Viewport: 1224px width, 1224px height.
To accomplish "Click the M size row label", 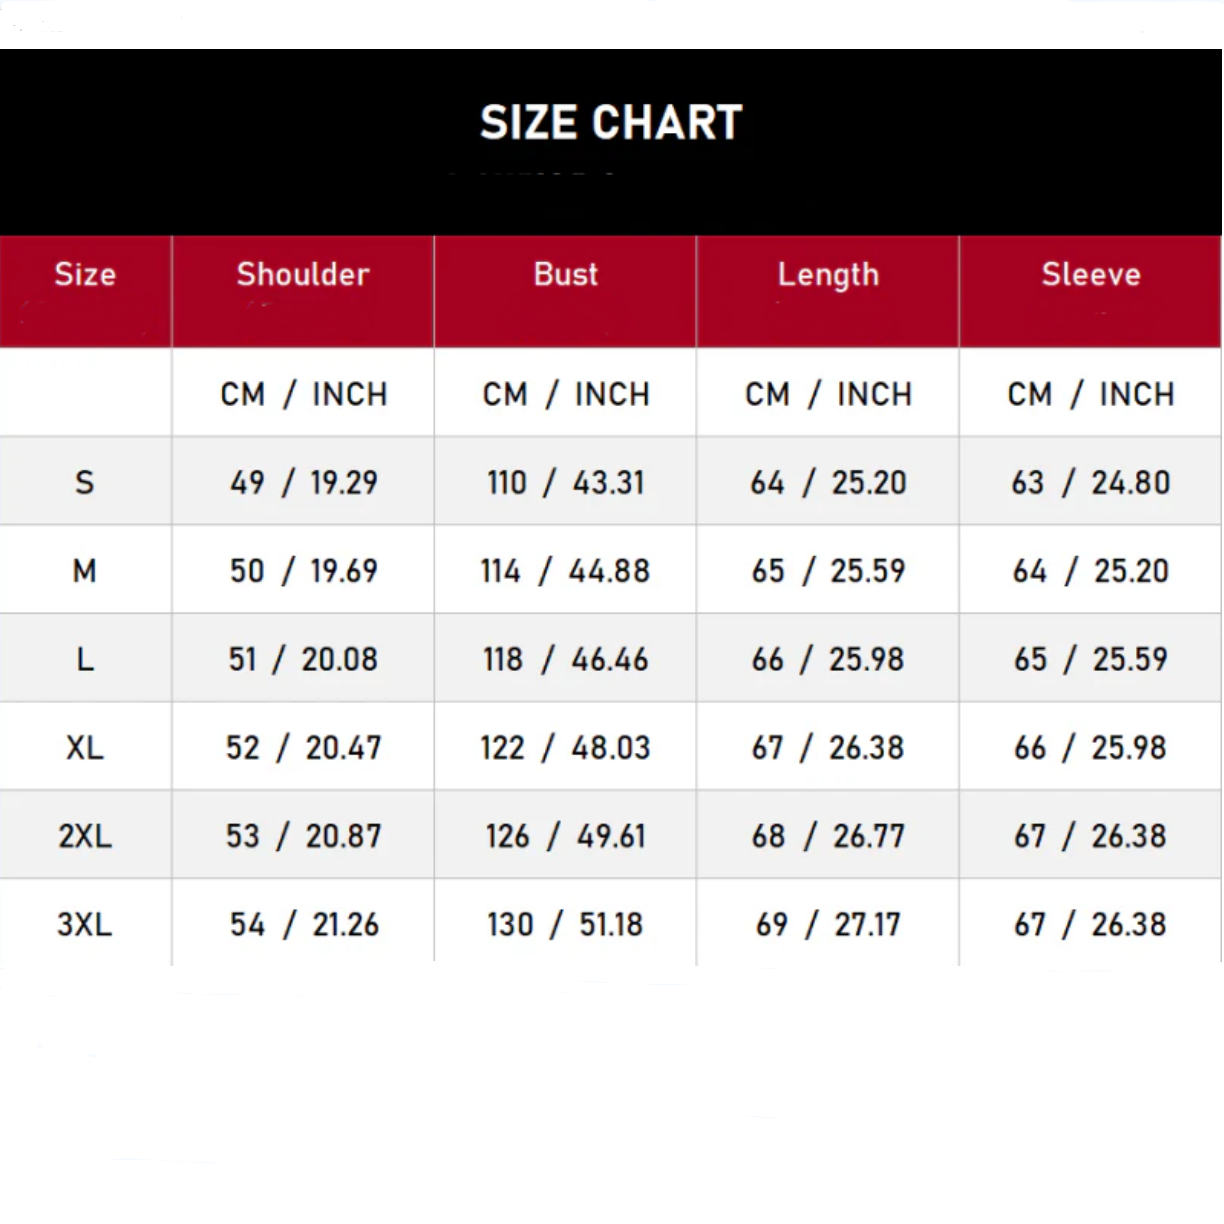I will (x=85, y=571).
